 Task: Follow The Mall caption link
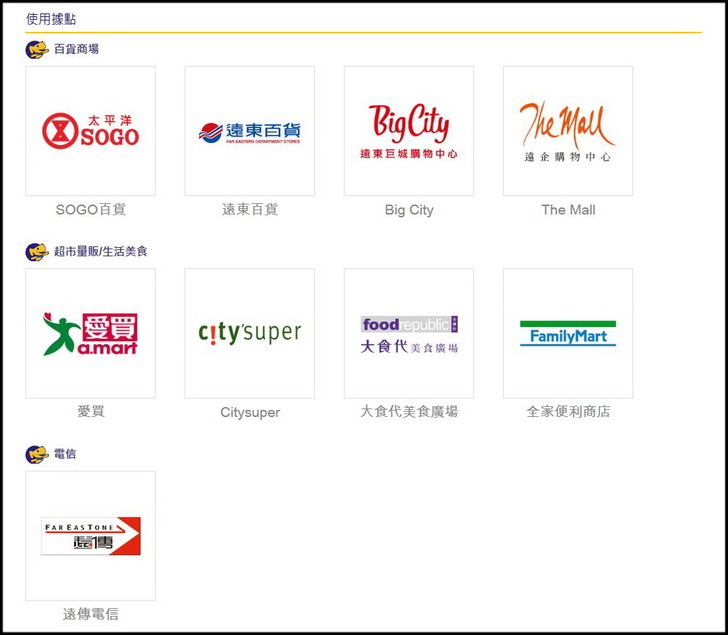568,210
